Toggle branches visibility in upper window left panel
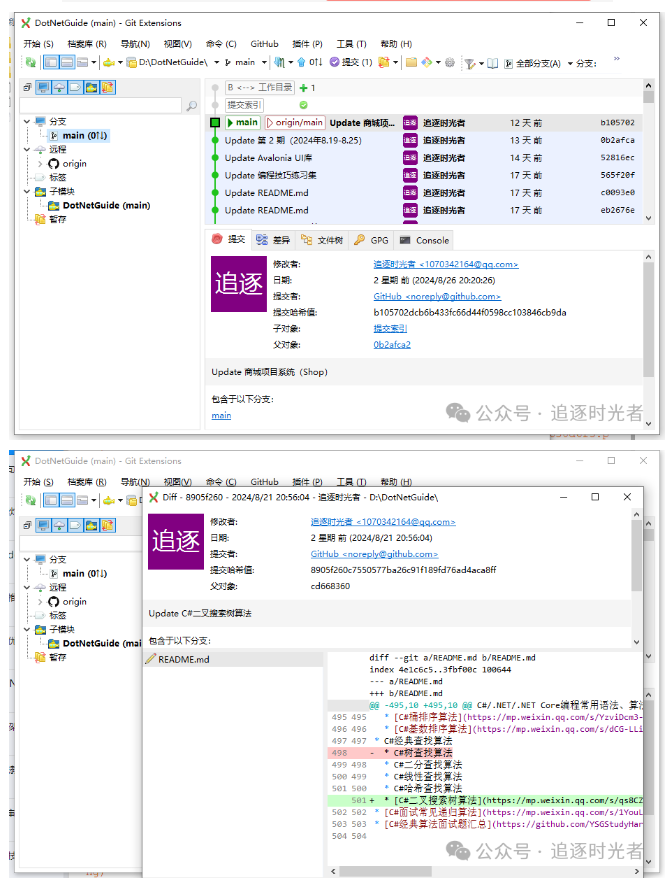Viewport: 666px width, 891px height. click(43, 88)
